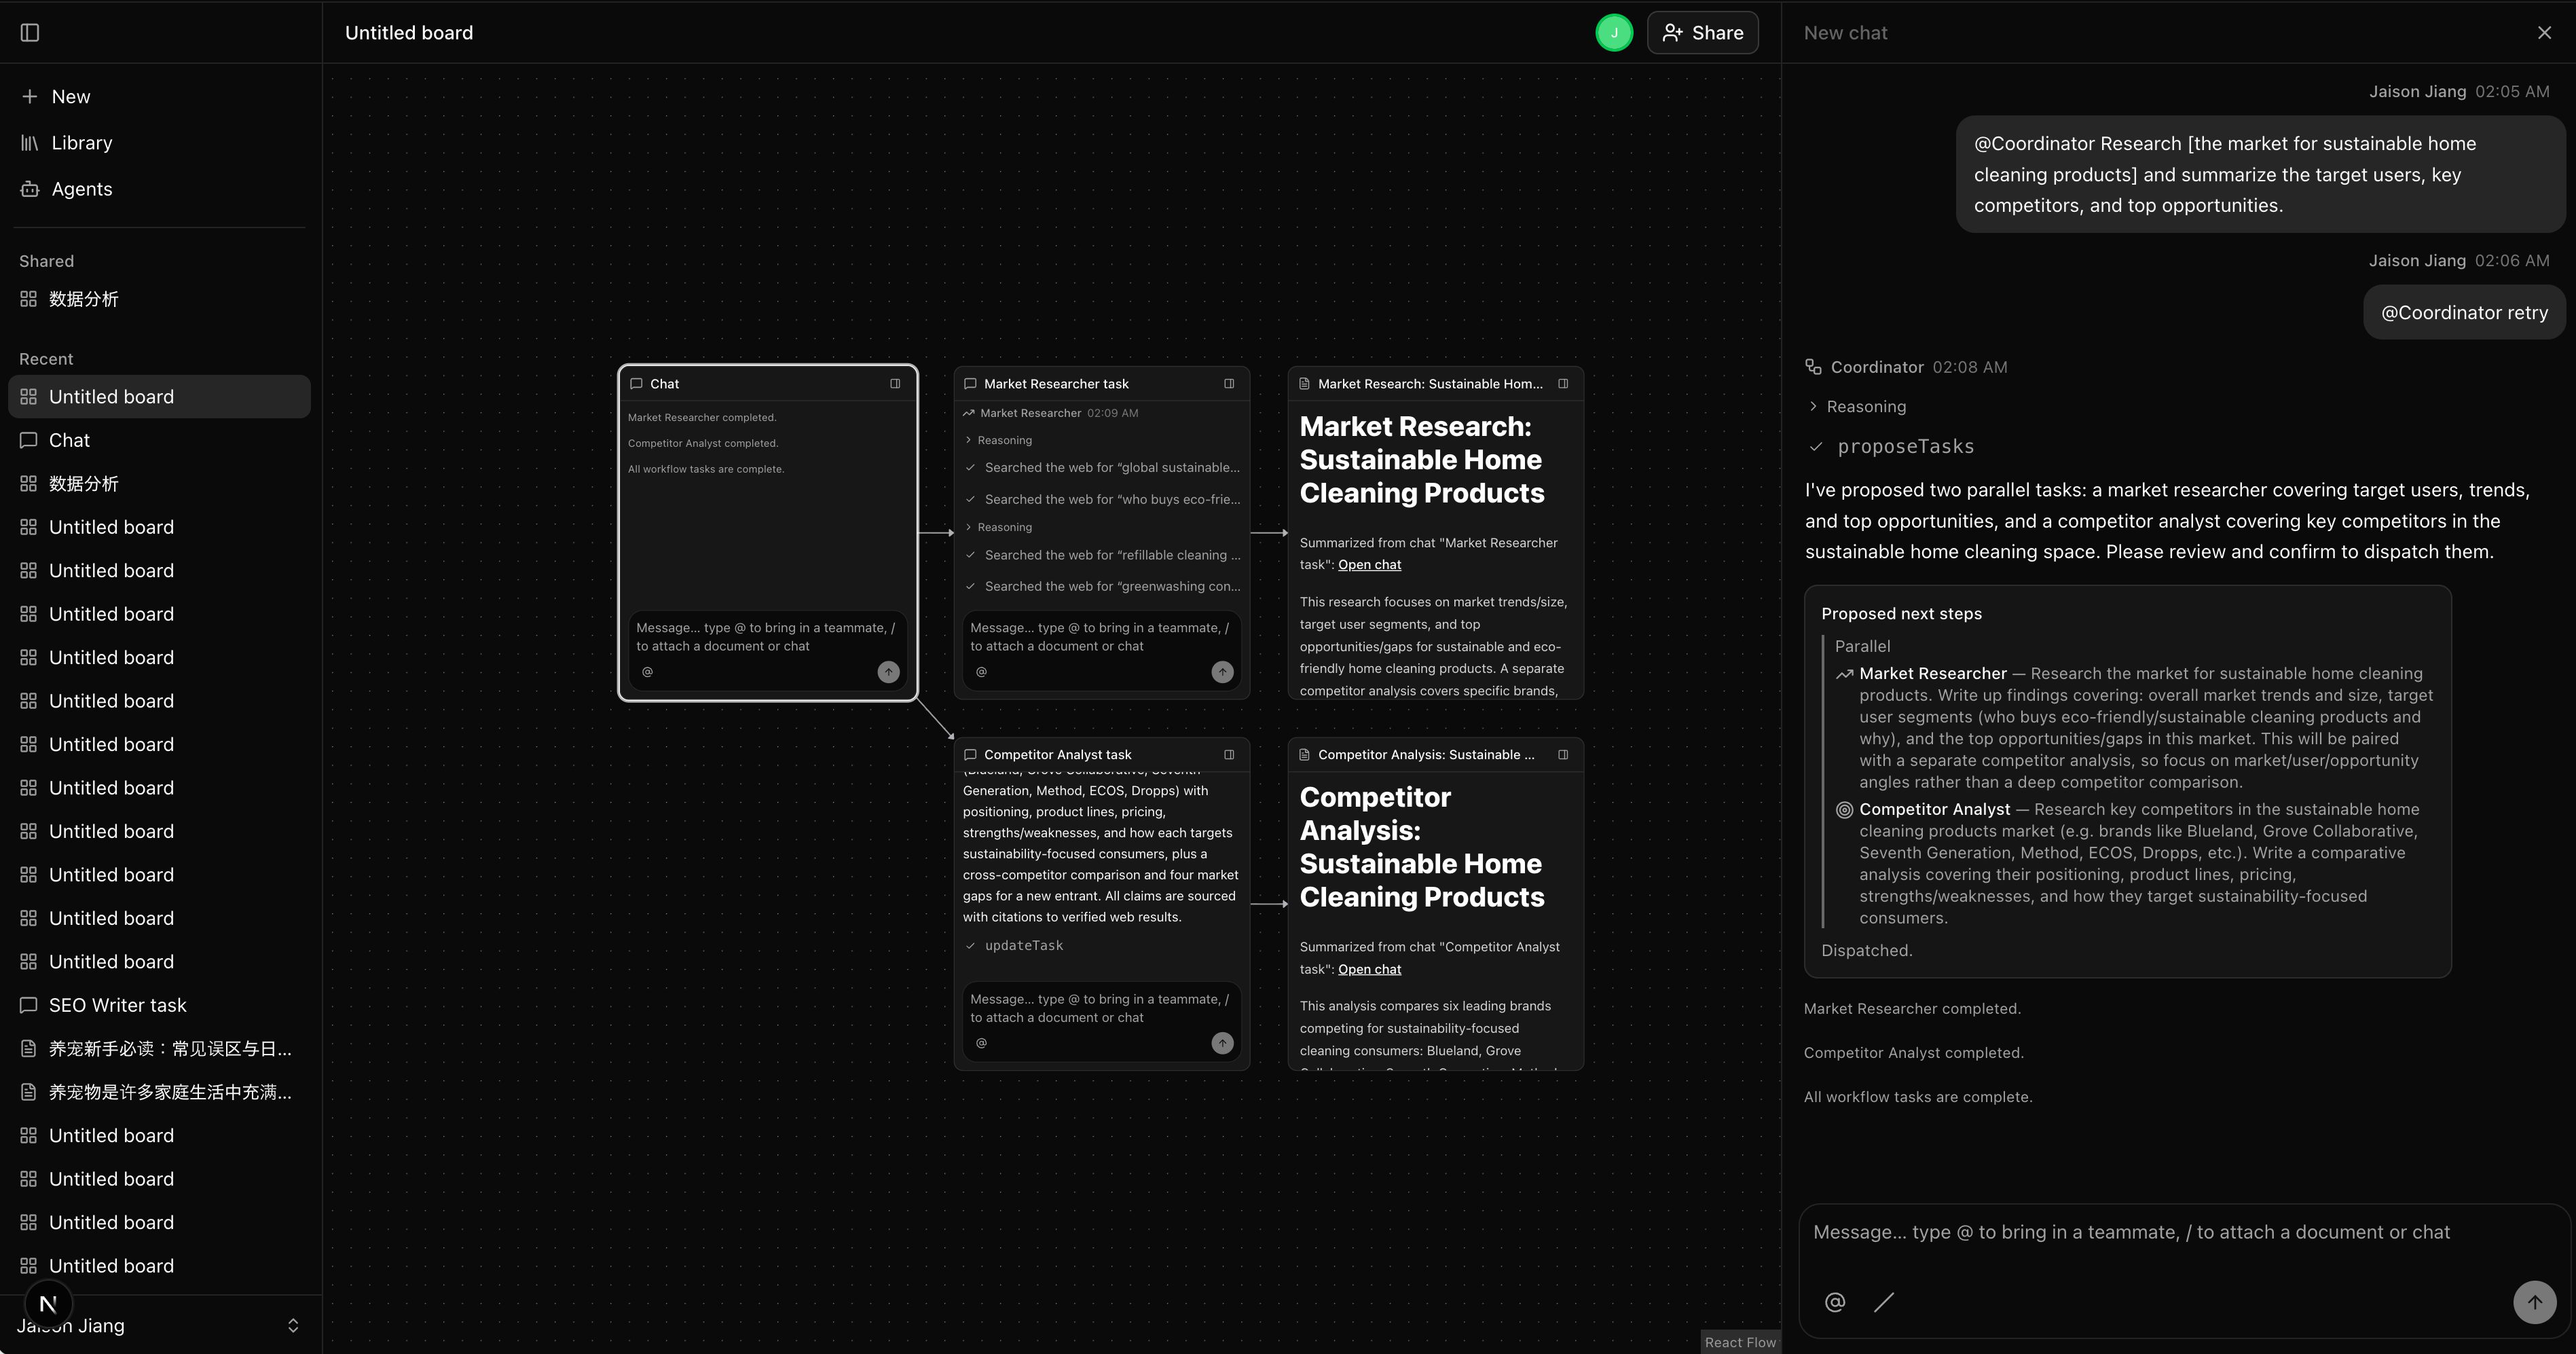Click the React Flow attribution link
This screenshot has height=1354, width=2576.
[1740, 1343]
